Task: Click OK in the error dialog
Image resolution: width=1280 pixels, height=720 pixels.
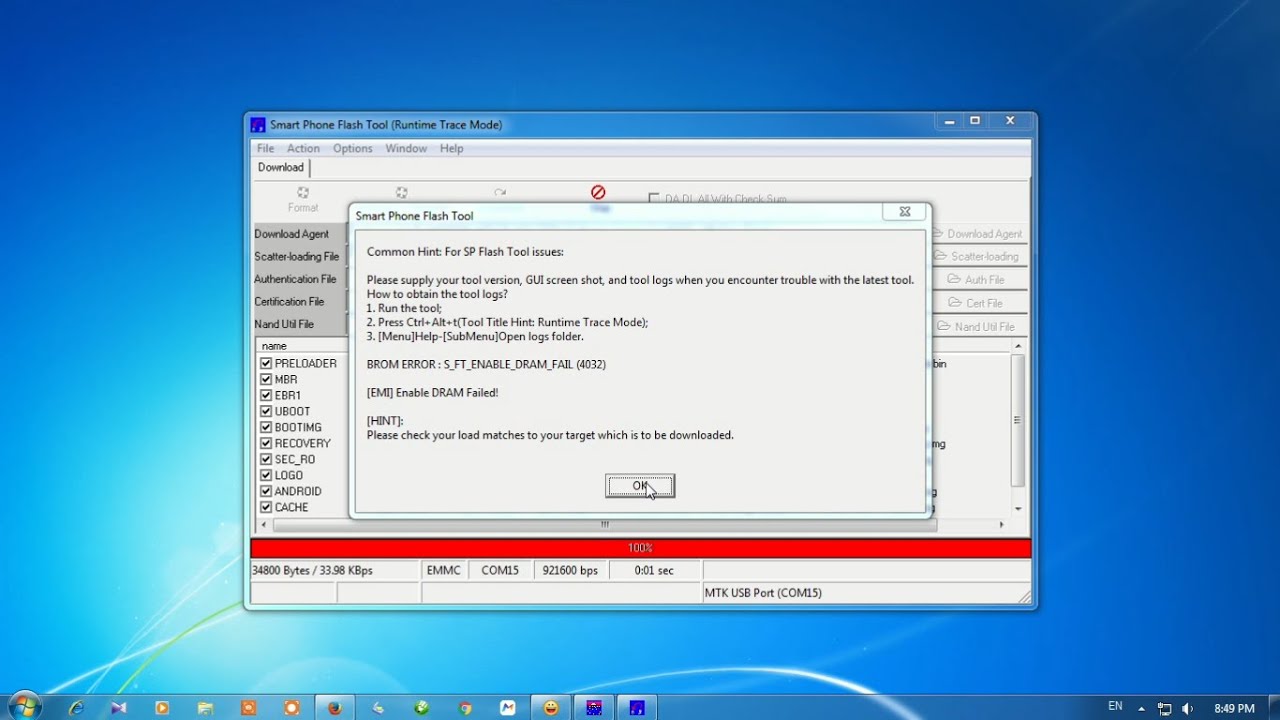Action: click(x=640, y=486)
